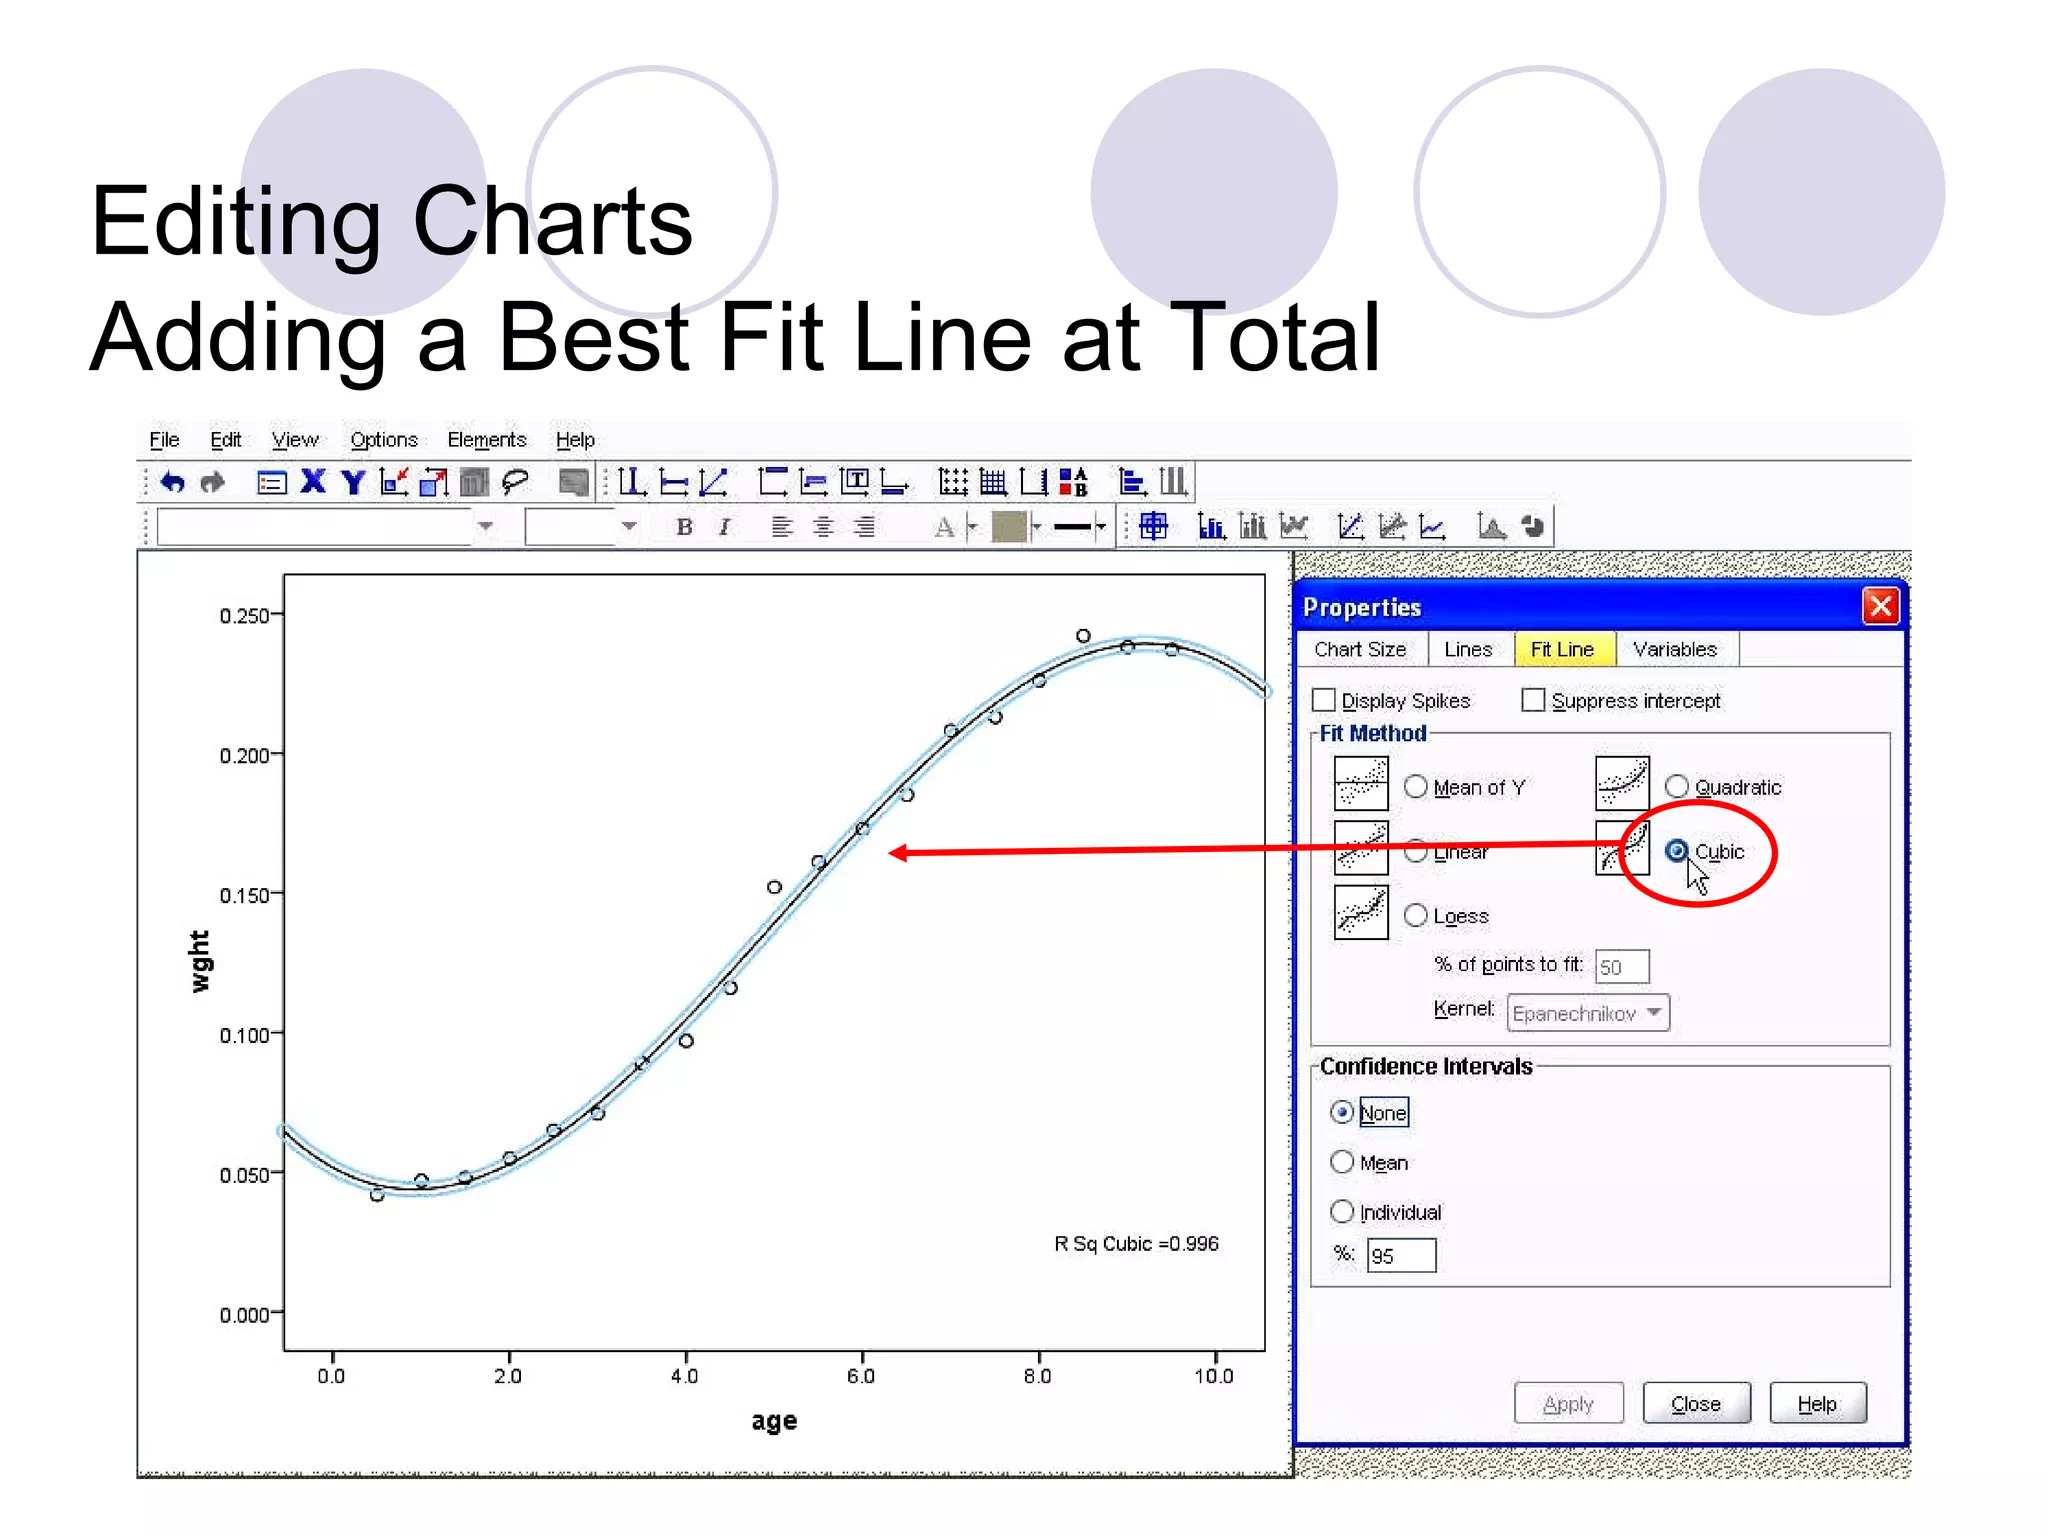
Task: Align text right in toolbar
Action: pos(865,527)
